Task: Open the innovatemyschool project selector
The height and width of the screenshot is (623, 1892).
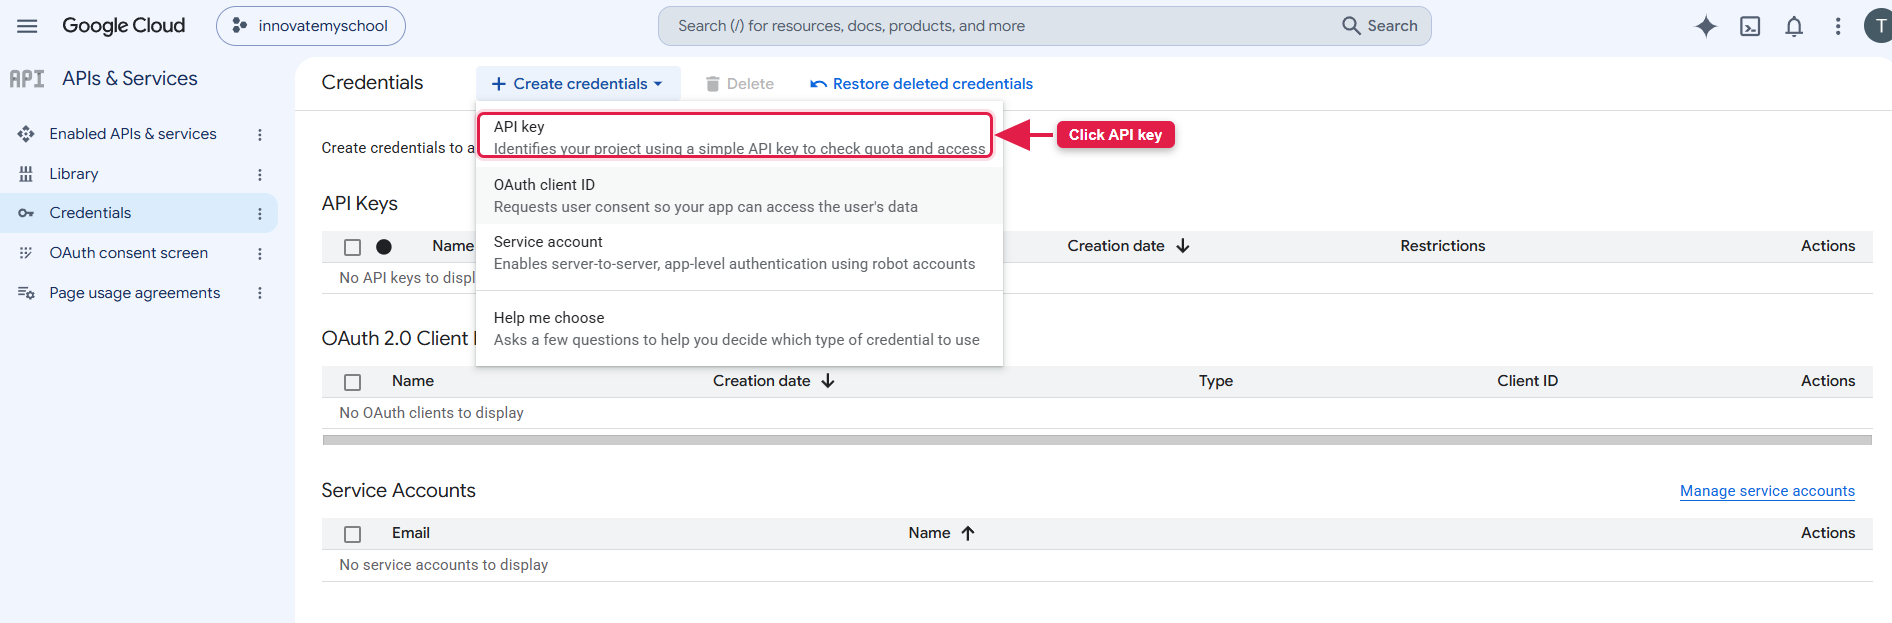Action: coord(311,26)
